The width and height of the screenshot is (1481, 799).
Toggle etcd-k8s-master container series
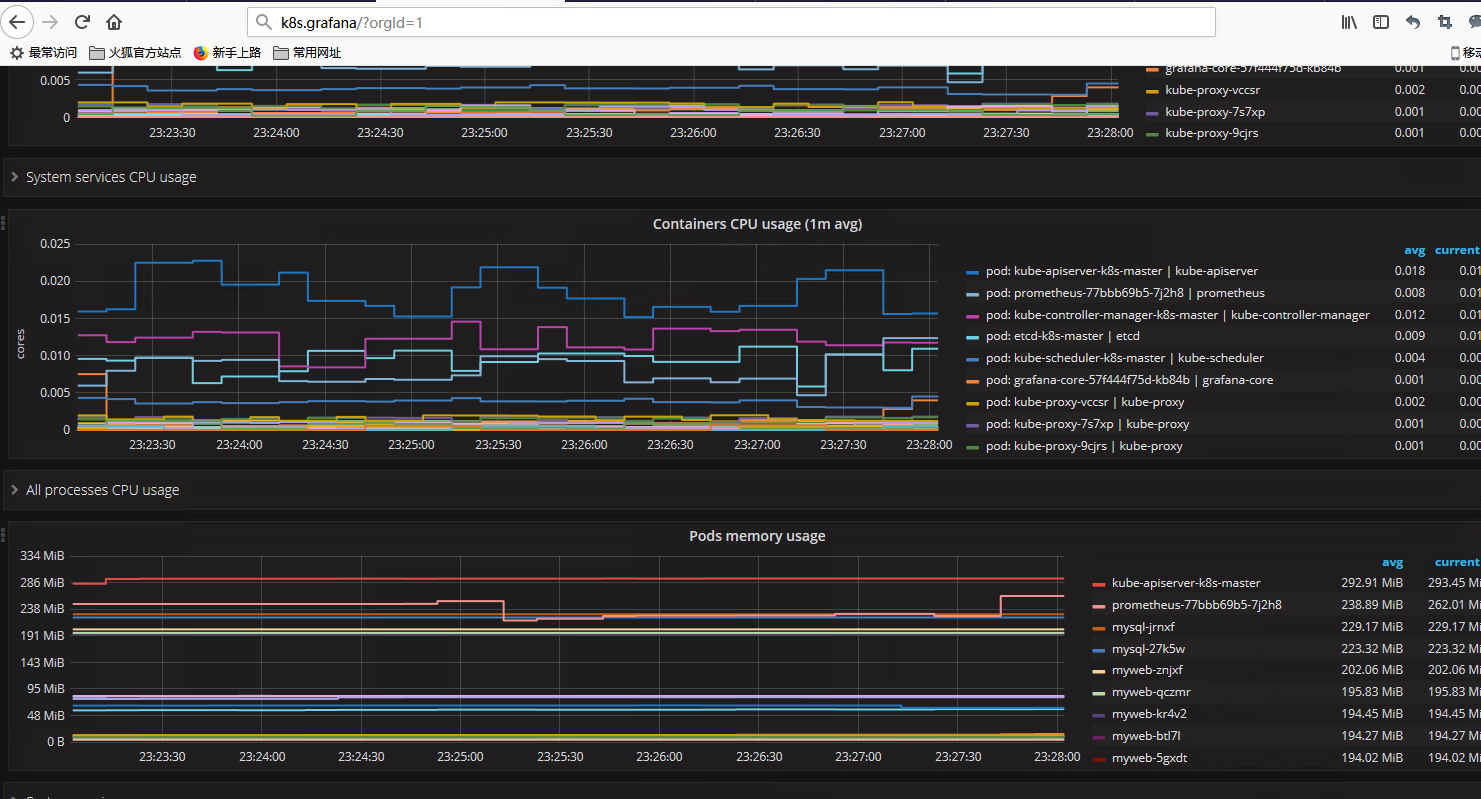coord(1063,336)
